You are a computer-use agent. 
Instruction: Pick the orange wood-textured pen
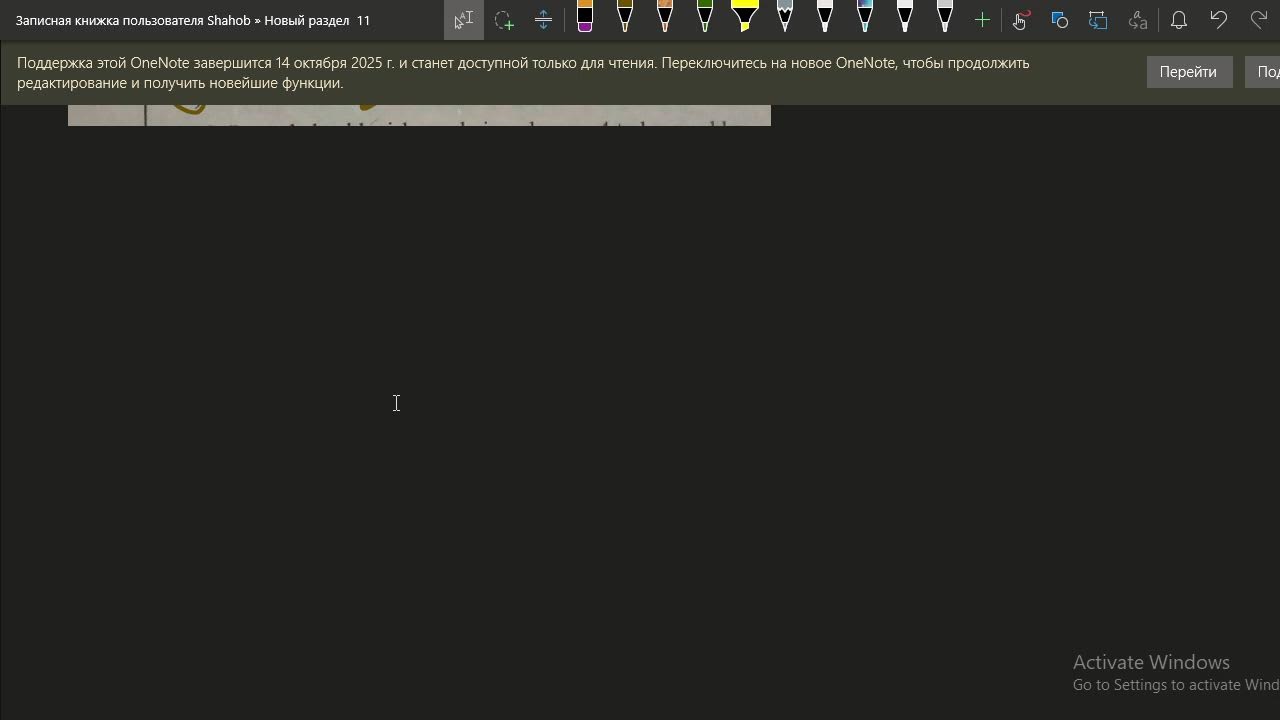(665, 17)
